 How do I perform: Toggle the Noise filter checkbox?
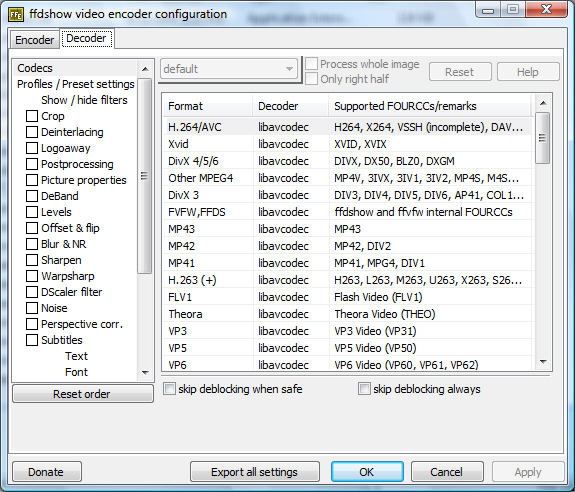pyautogui.click(x=32, y=308)
